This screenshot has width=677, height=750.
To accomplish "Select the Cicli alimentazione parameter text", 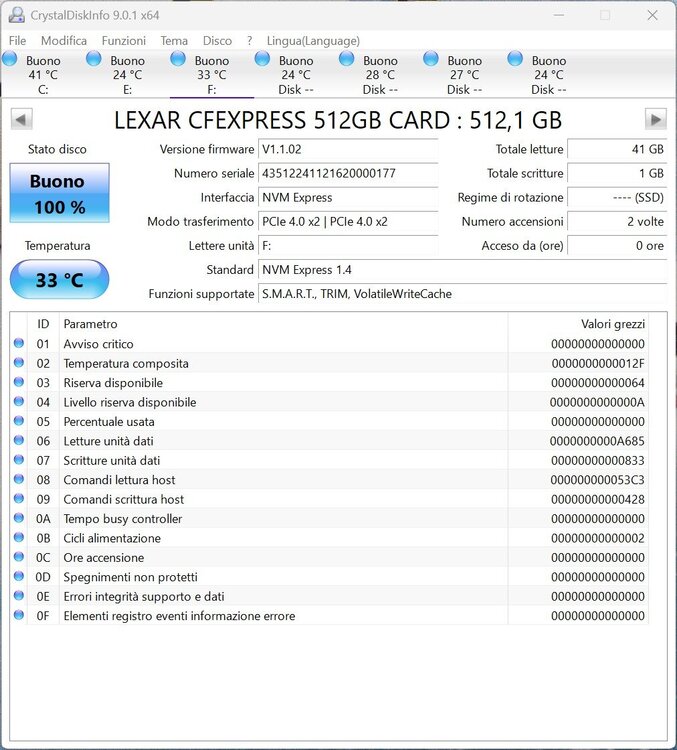I will click(x=112, y=538).
